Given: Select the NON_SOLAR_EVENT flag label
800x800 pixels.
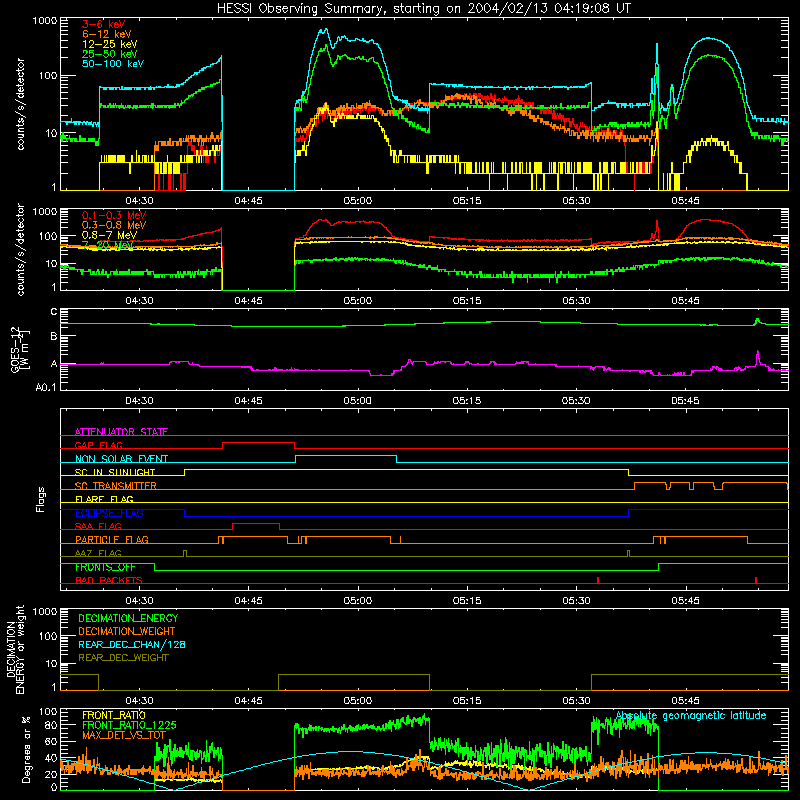Looking at the screenshot, I should [x=121, y=459].
